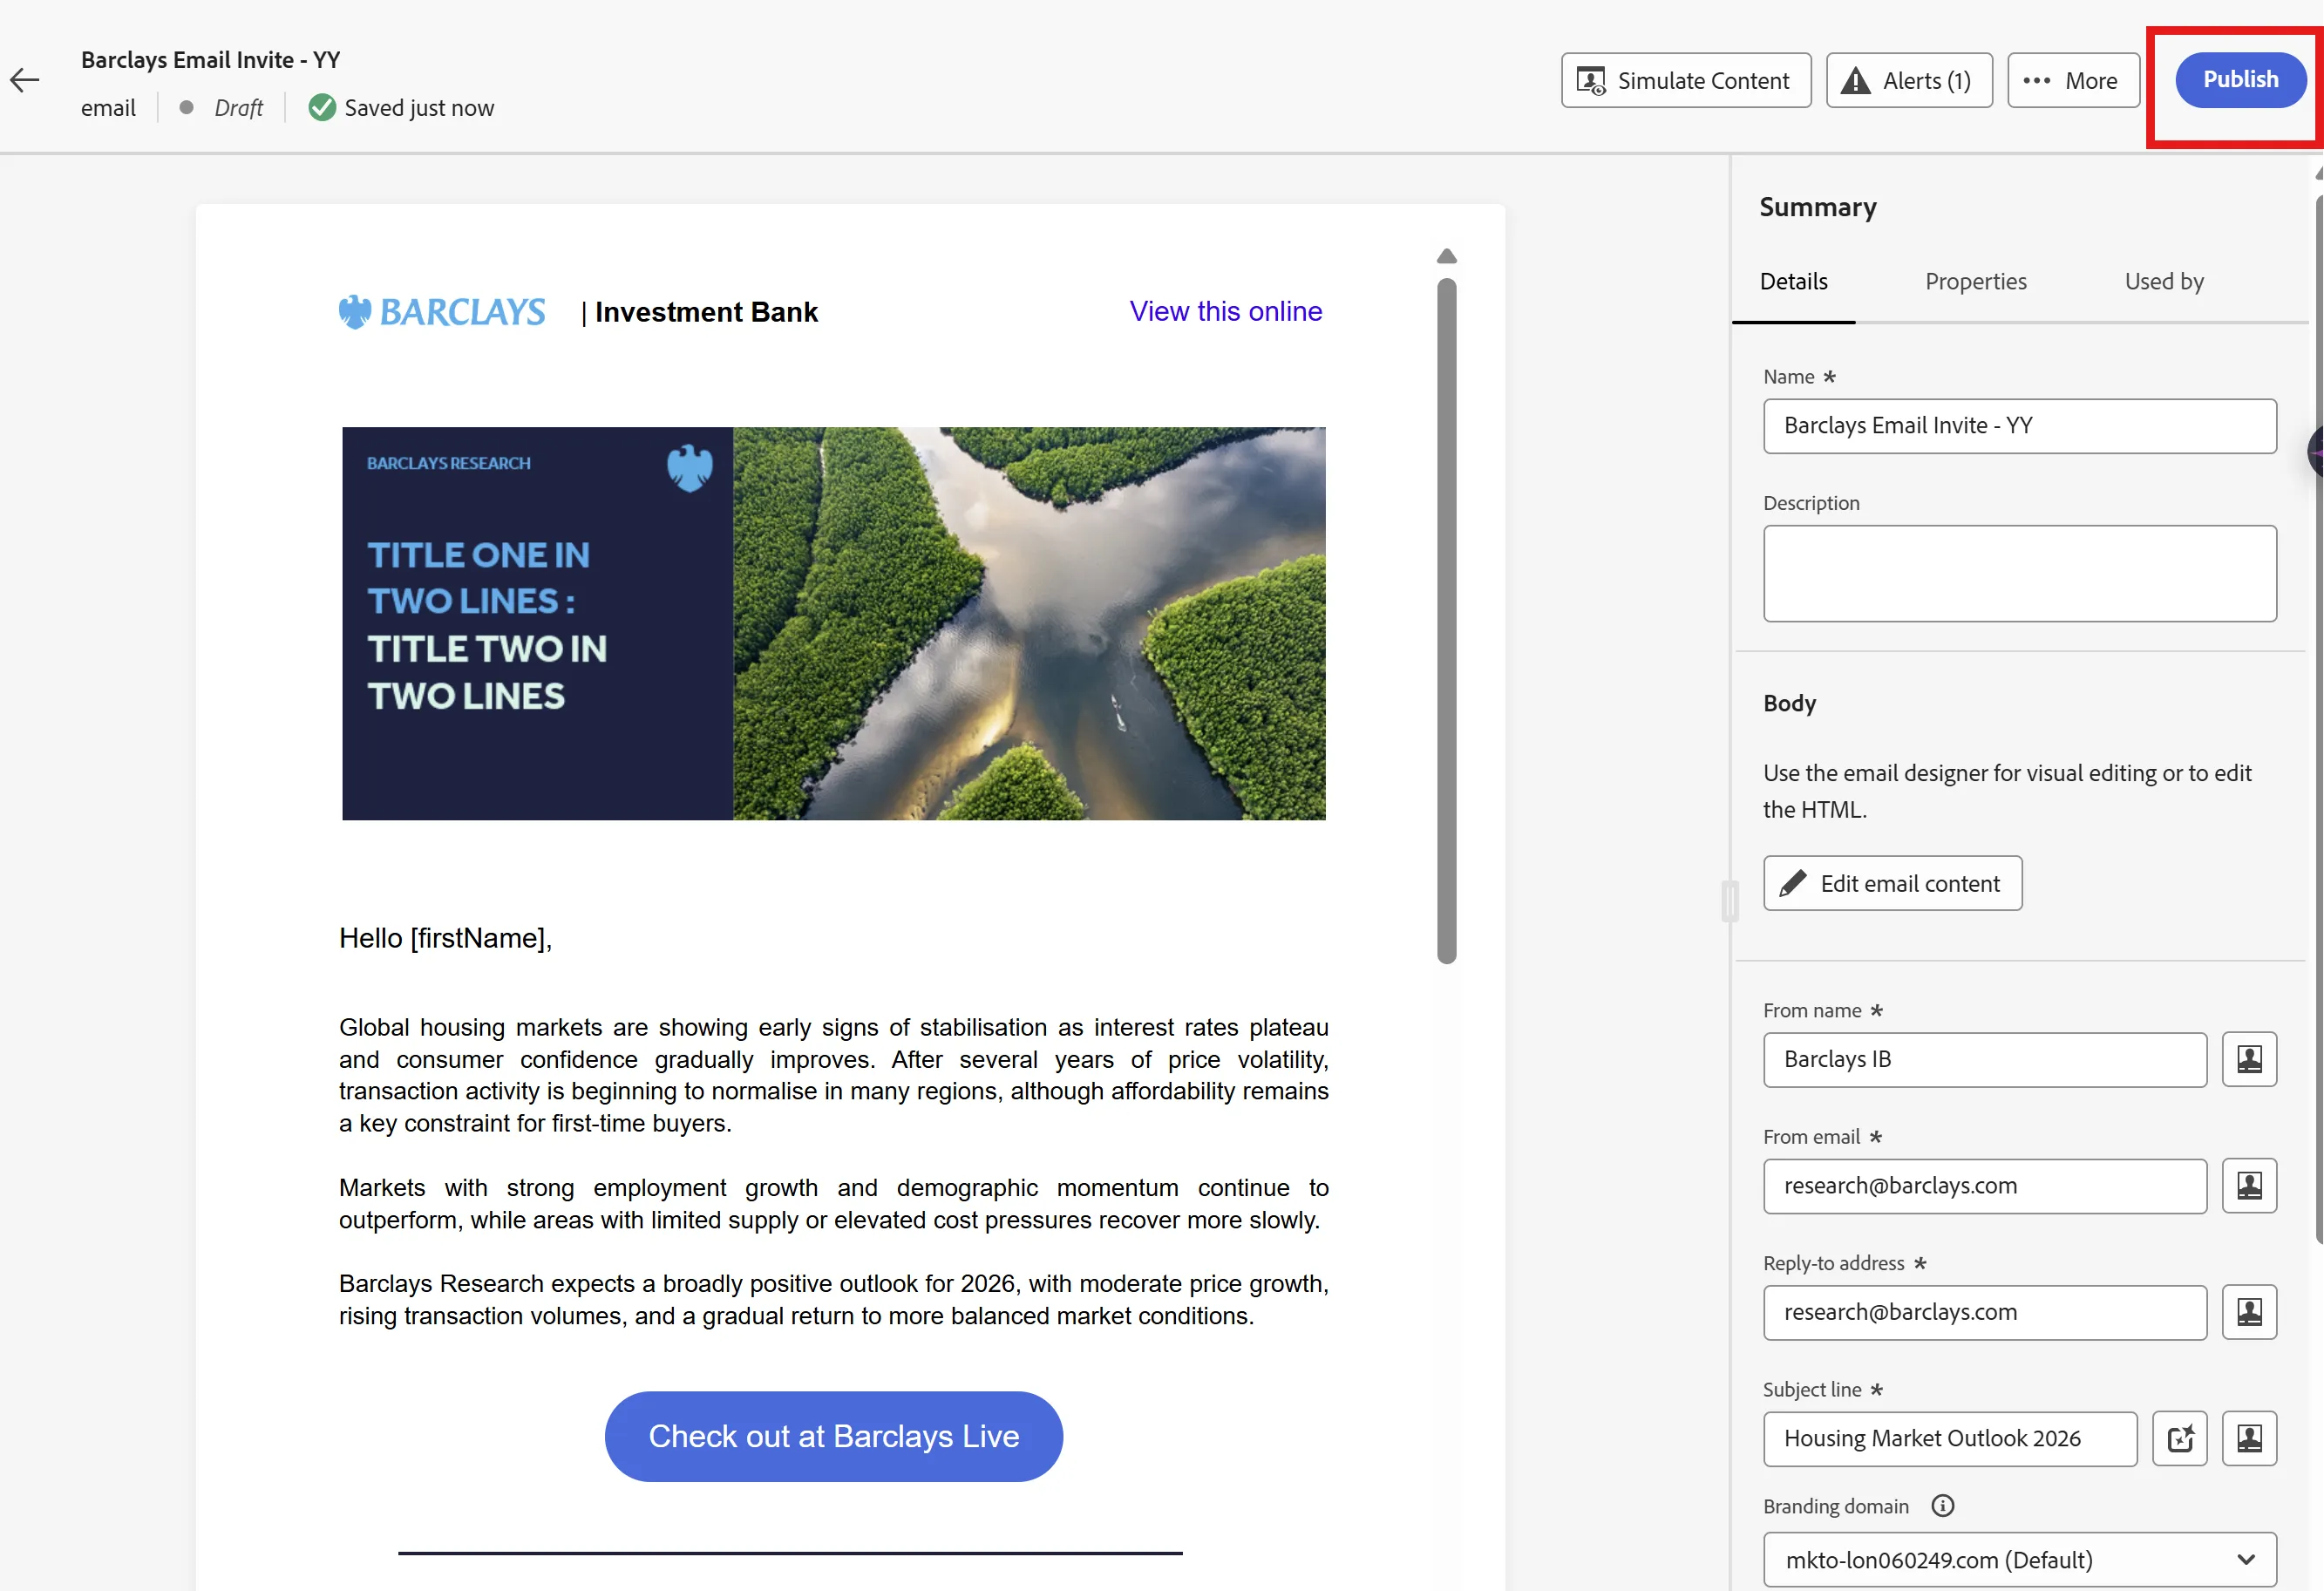2324x1591 pixels.
Task: Click the Barclays Email Invite - YY title
Action: (x=210, y=60)
